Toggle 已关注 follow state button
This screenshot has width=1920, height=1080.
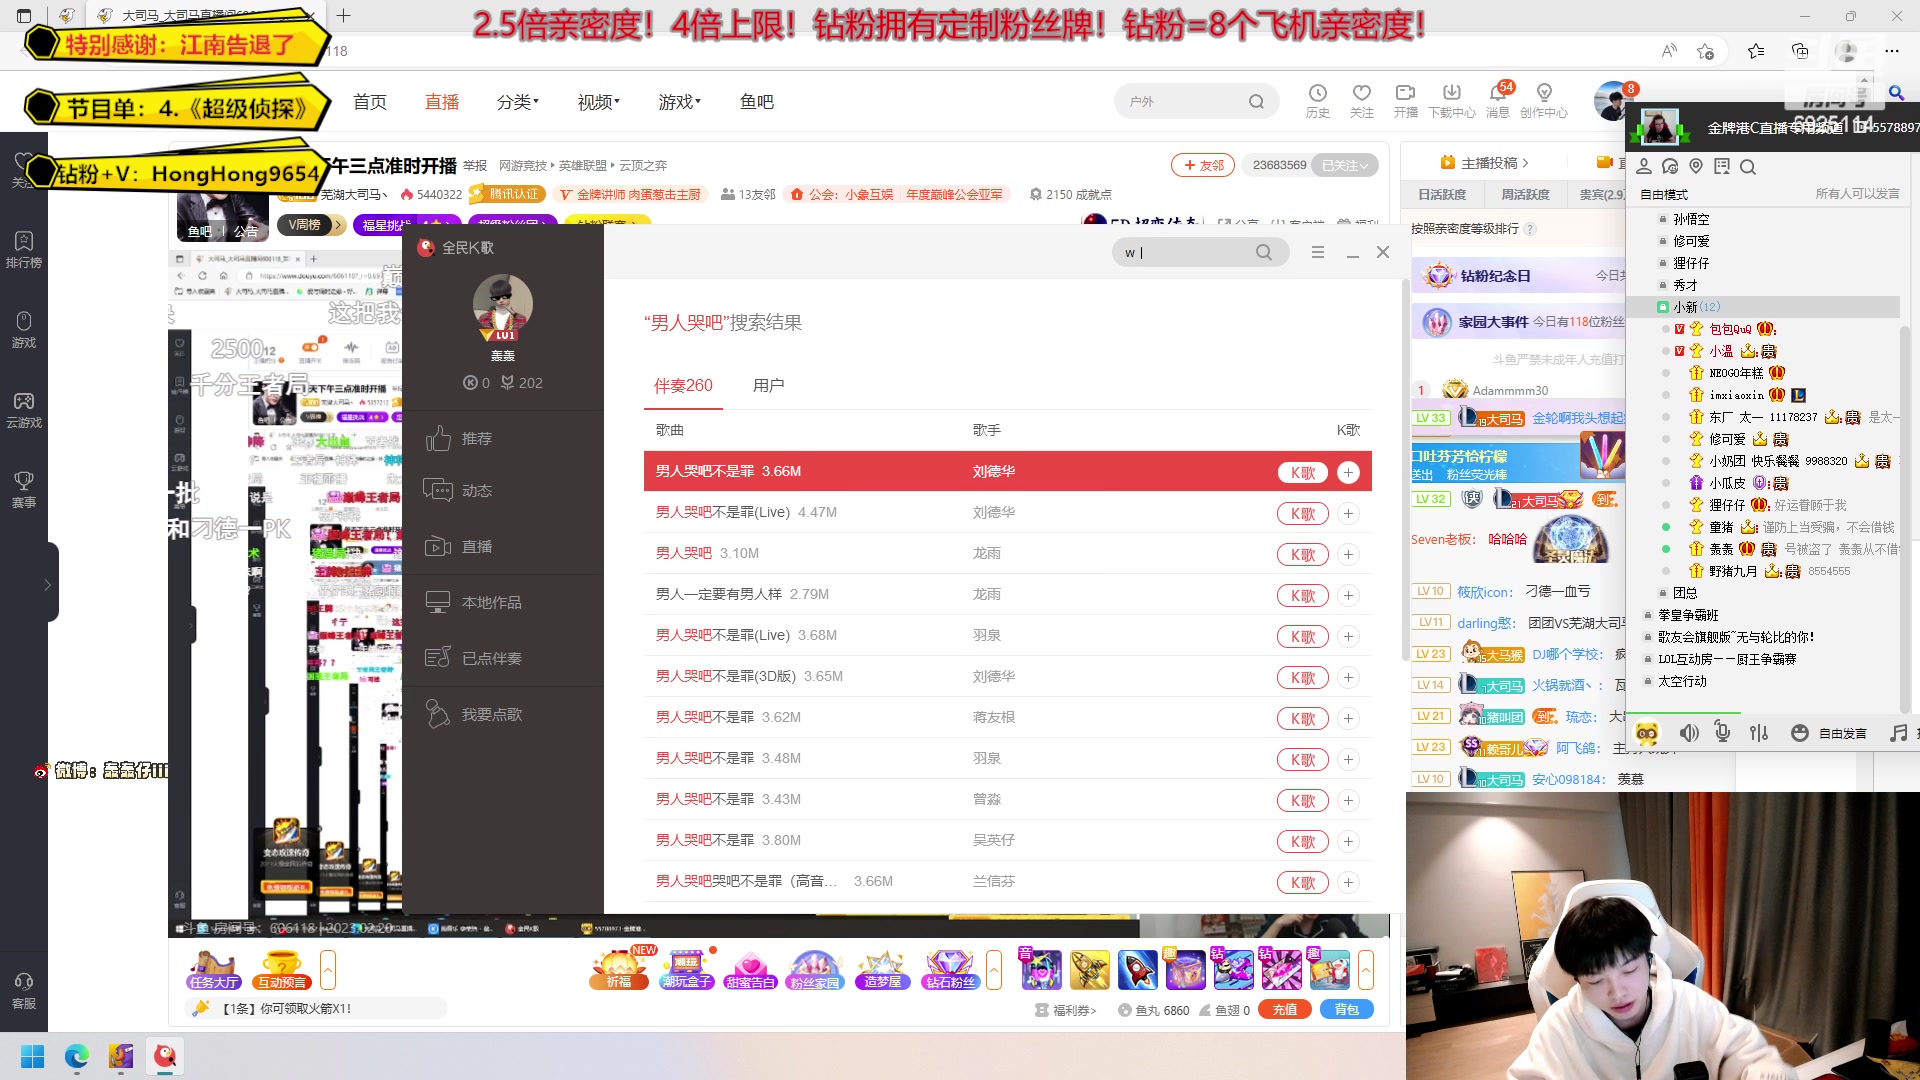1346,165
